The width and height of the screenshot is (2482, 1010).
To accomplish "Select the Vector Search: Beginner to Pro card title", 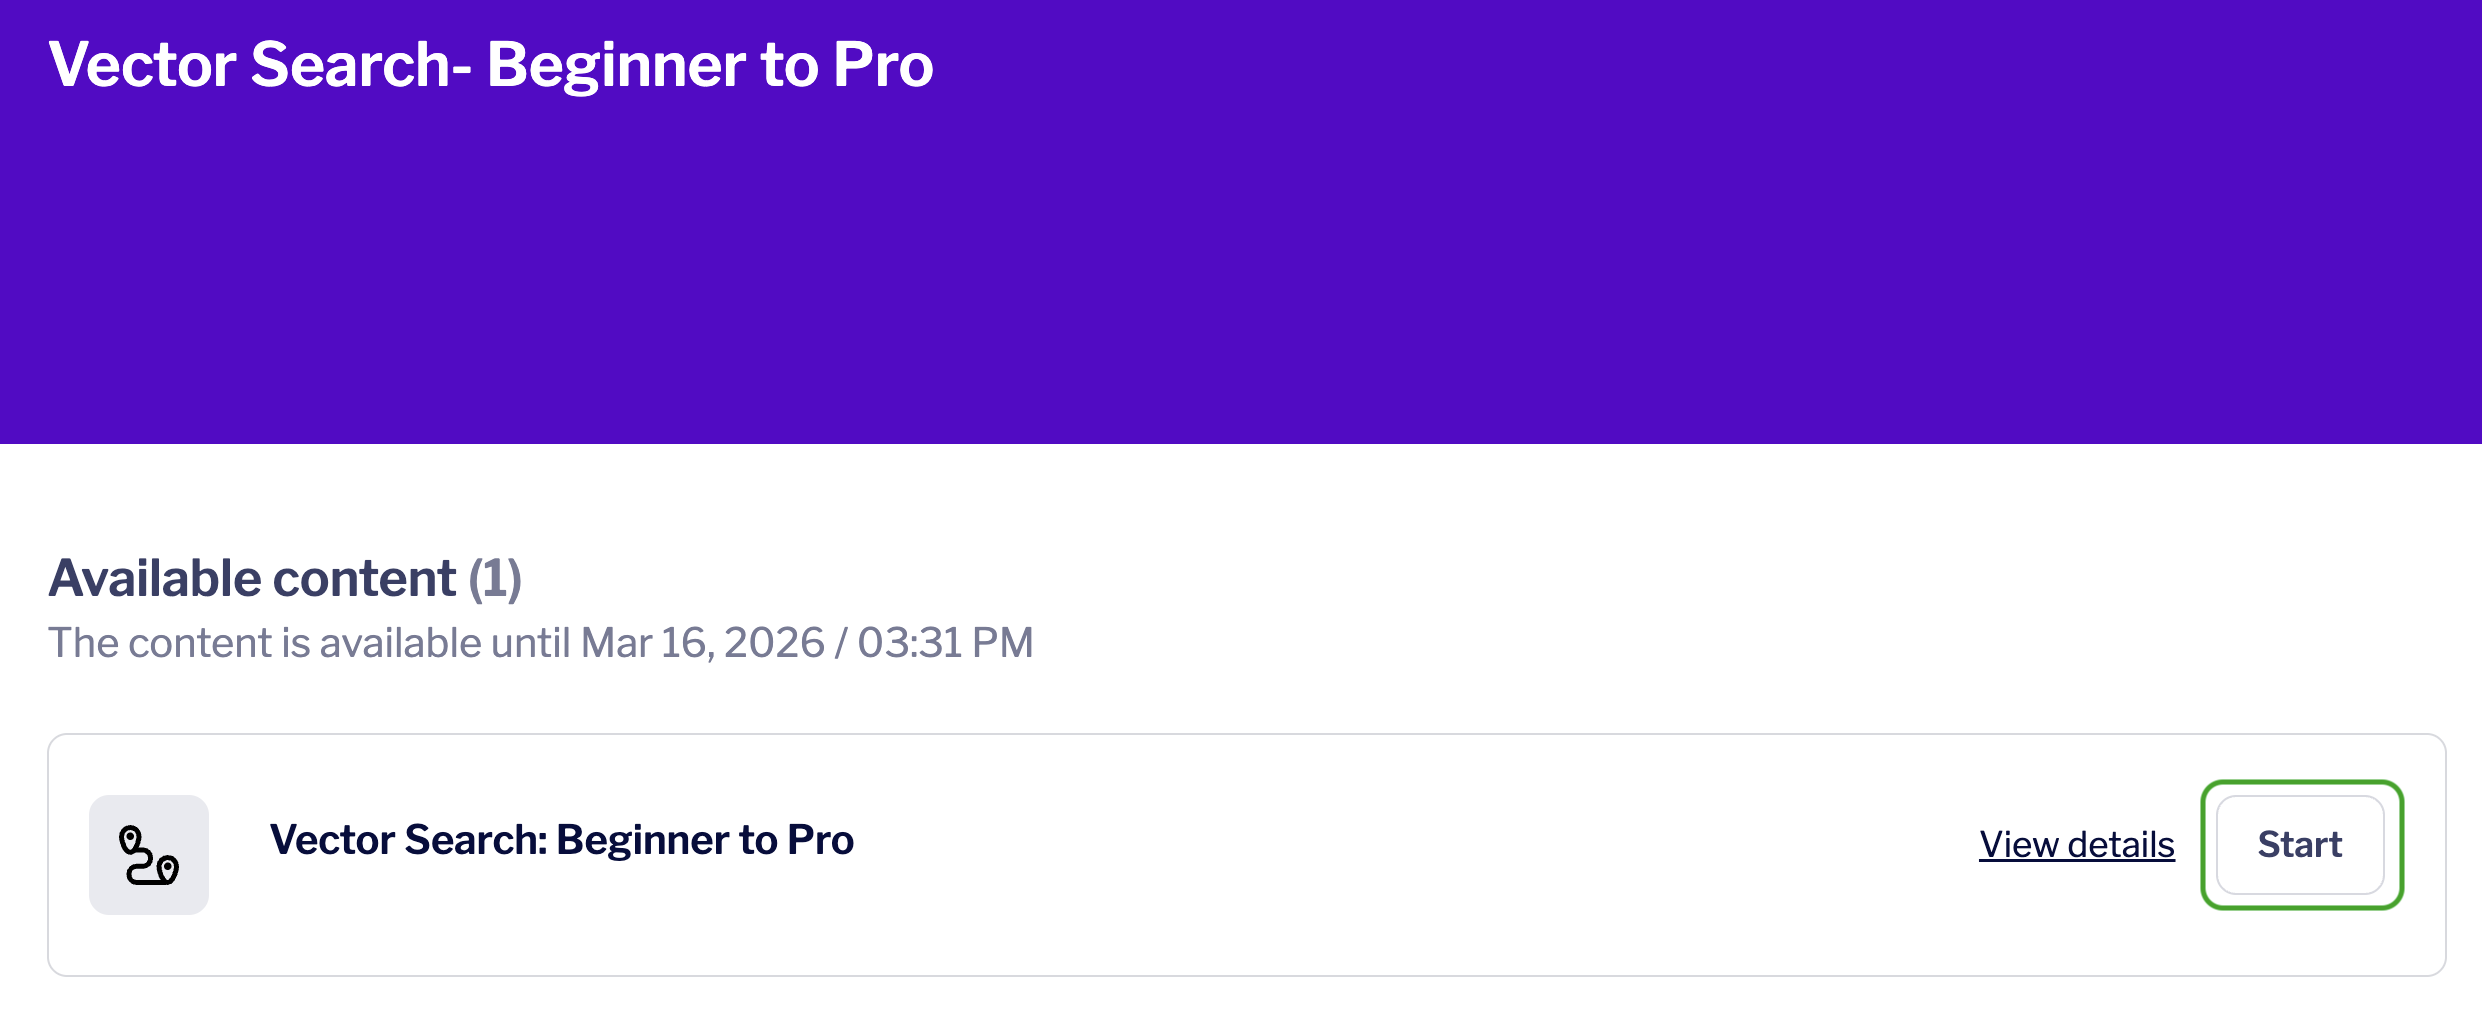I will (x=561, y=840).
